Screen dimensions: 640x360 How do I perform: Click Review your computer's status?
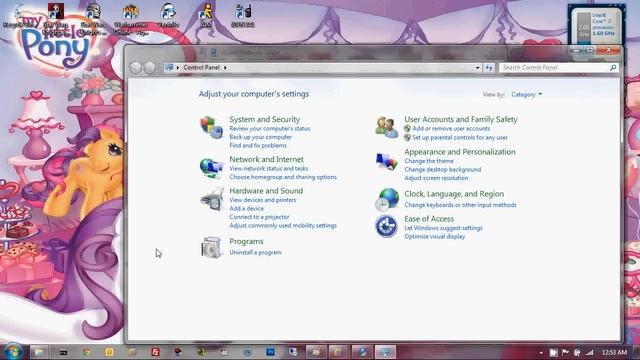(x=270, y=129)
